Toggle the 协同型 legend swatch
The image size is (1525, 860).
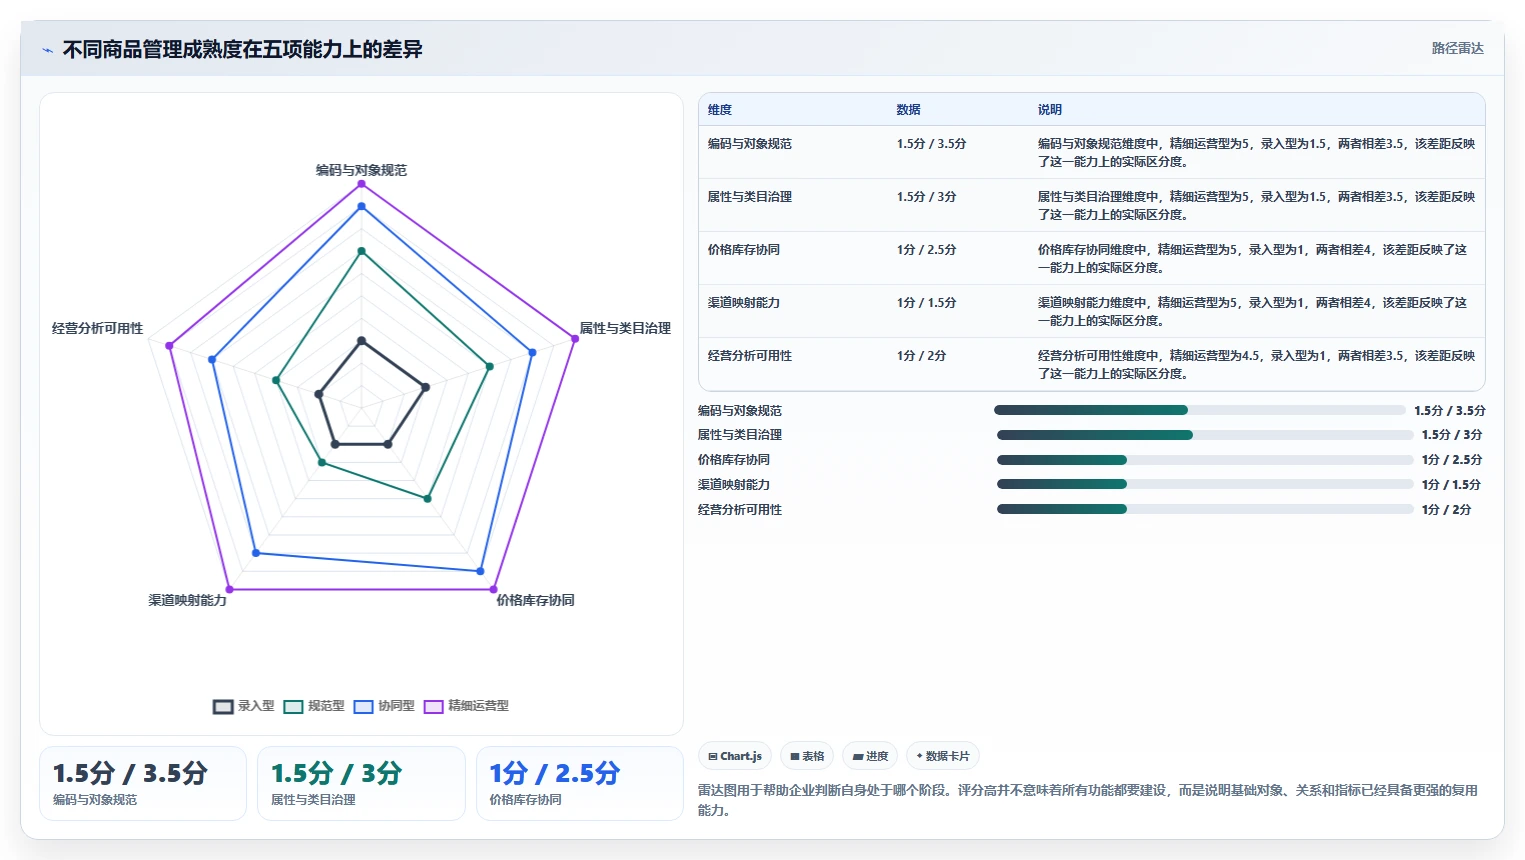click(x=363, y=706)
